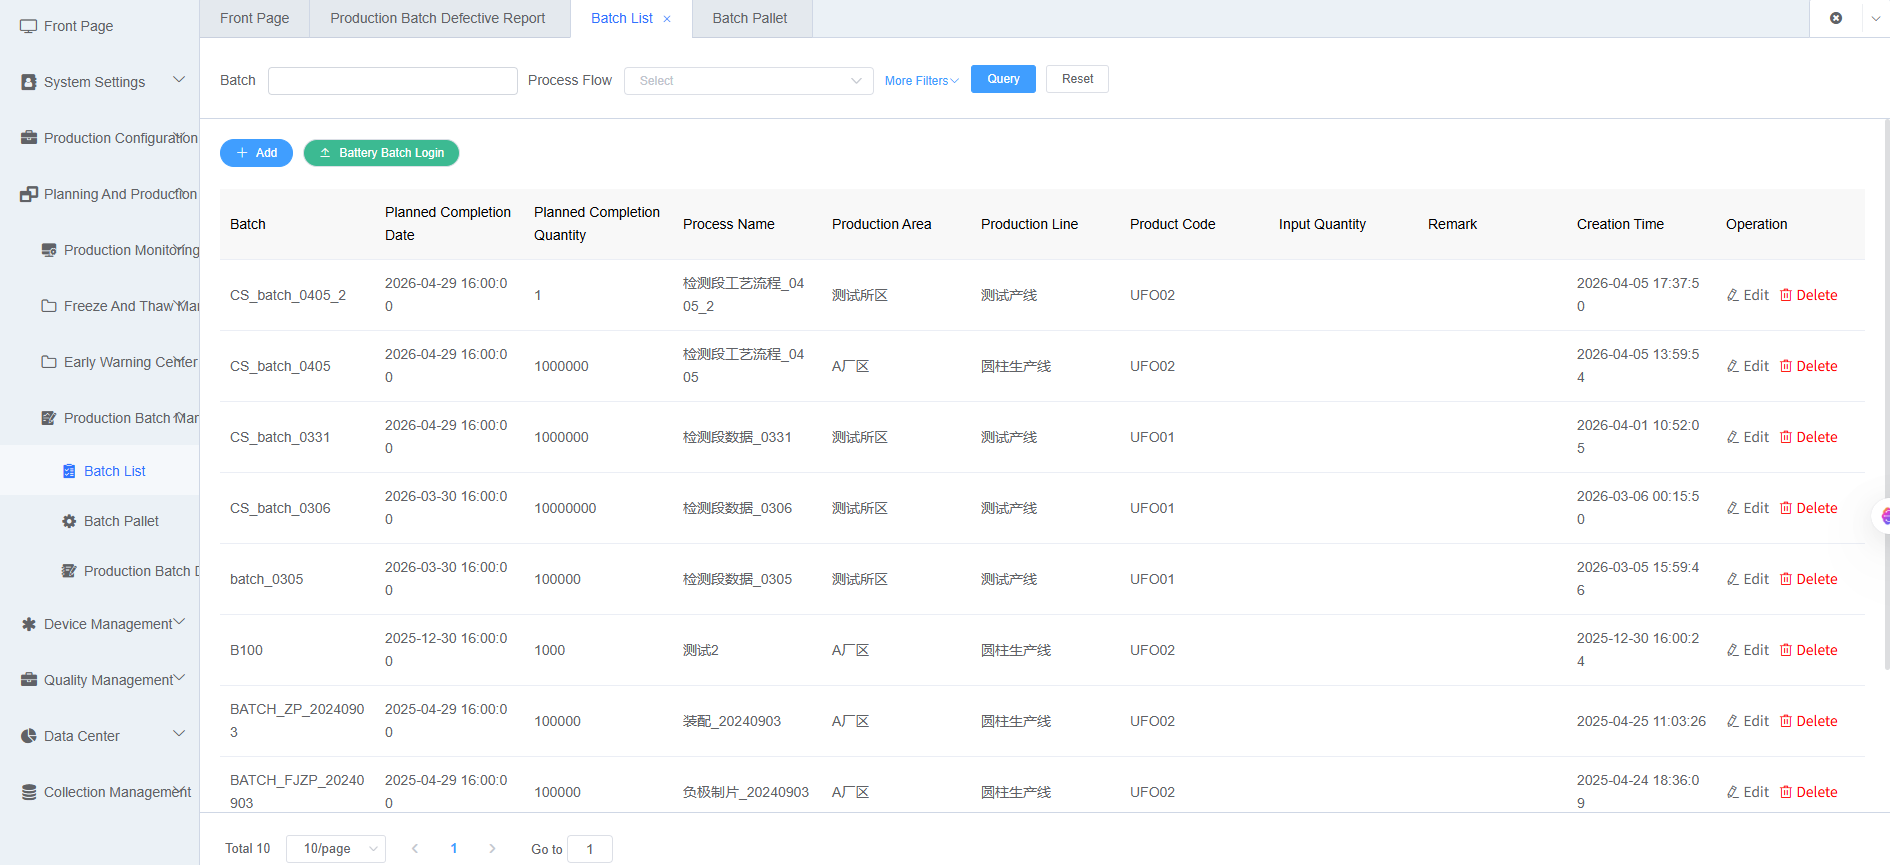Open the Process Flow select dropdown
1890x865 pixels.
click(x=748, y=81)
